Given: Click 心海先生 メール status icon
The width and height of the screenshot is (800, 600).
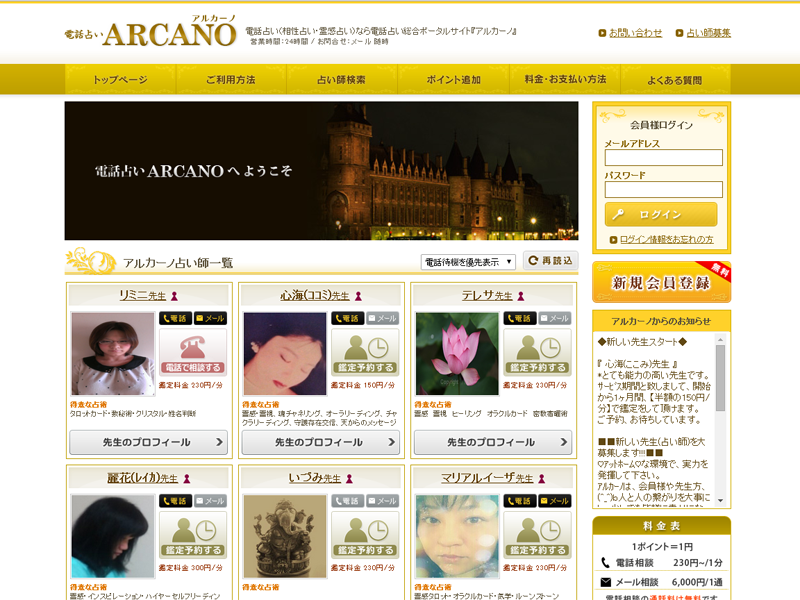Looking at the screenshot, I should (383, 318).
